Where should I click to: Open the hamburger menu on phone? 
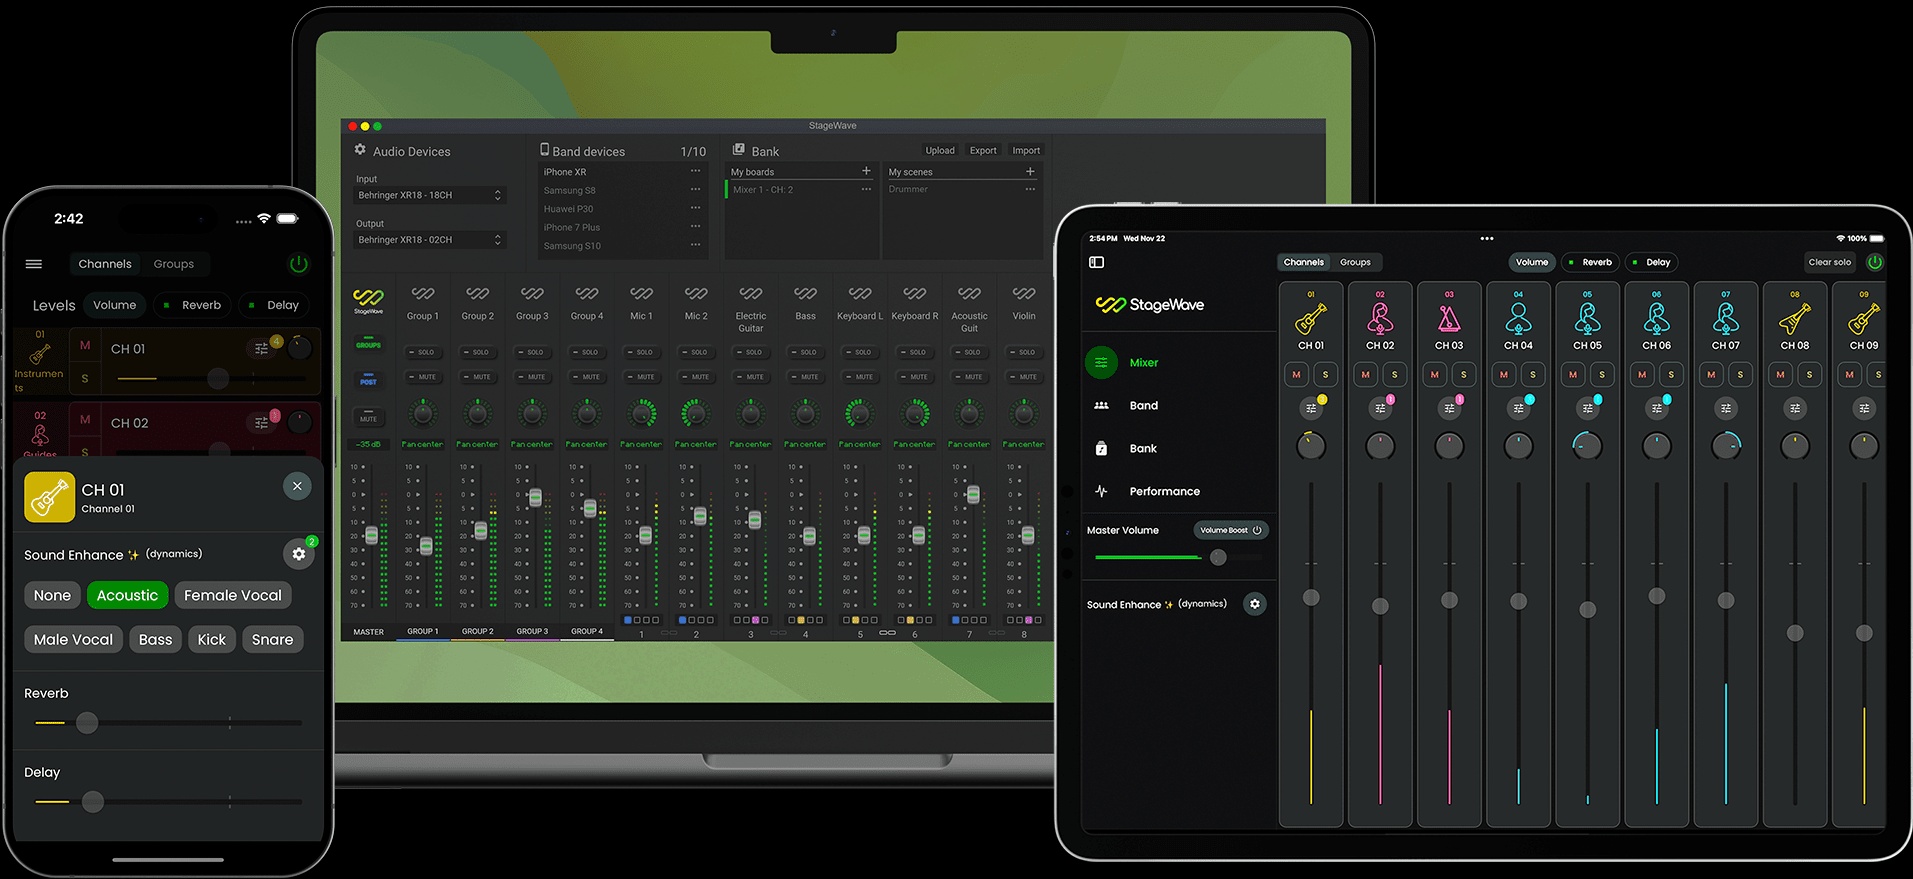coord(34,264)
